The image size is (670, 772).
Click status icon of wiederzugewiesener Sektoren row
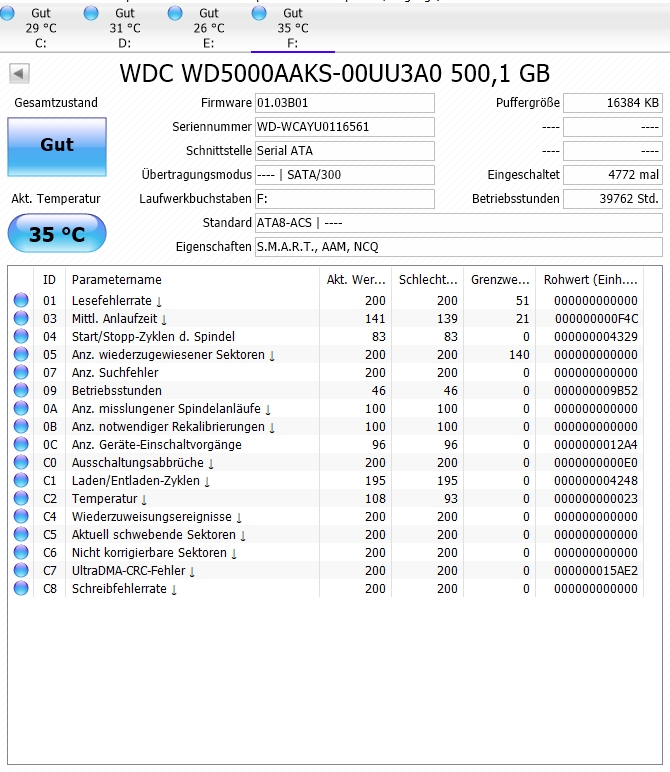click(21, 354)
